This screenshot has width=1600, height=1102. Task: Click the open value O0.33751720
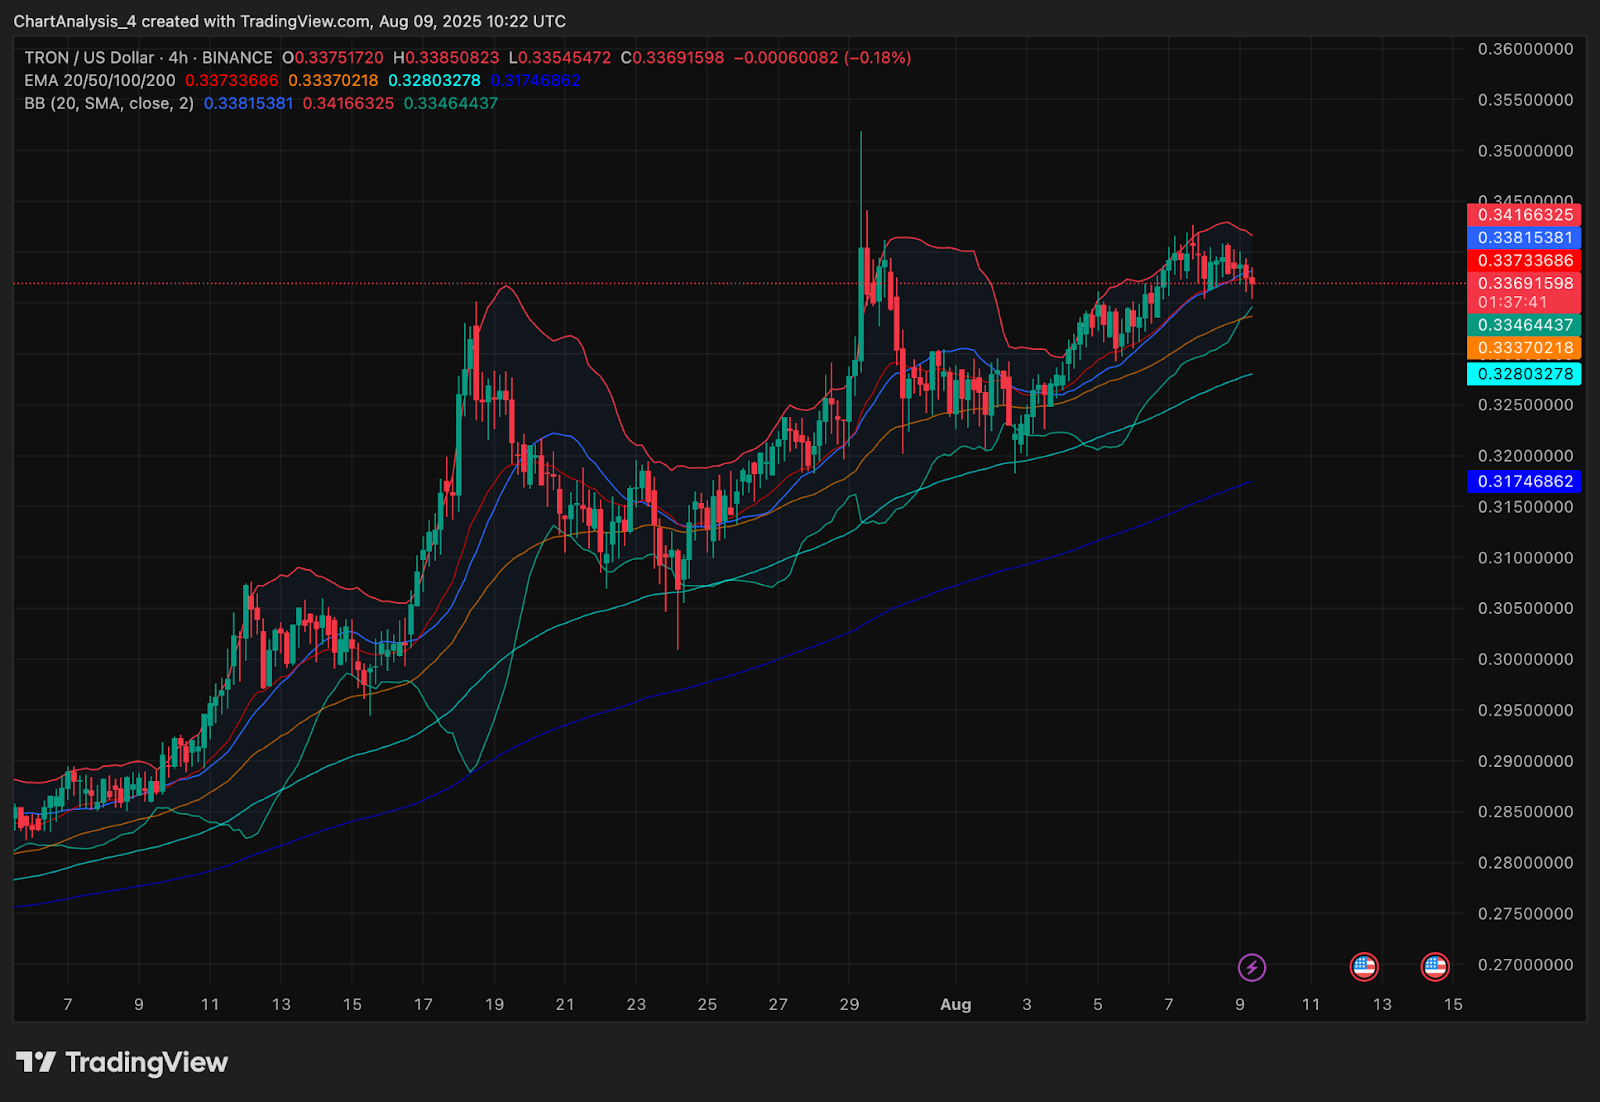pos(333,58)
